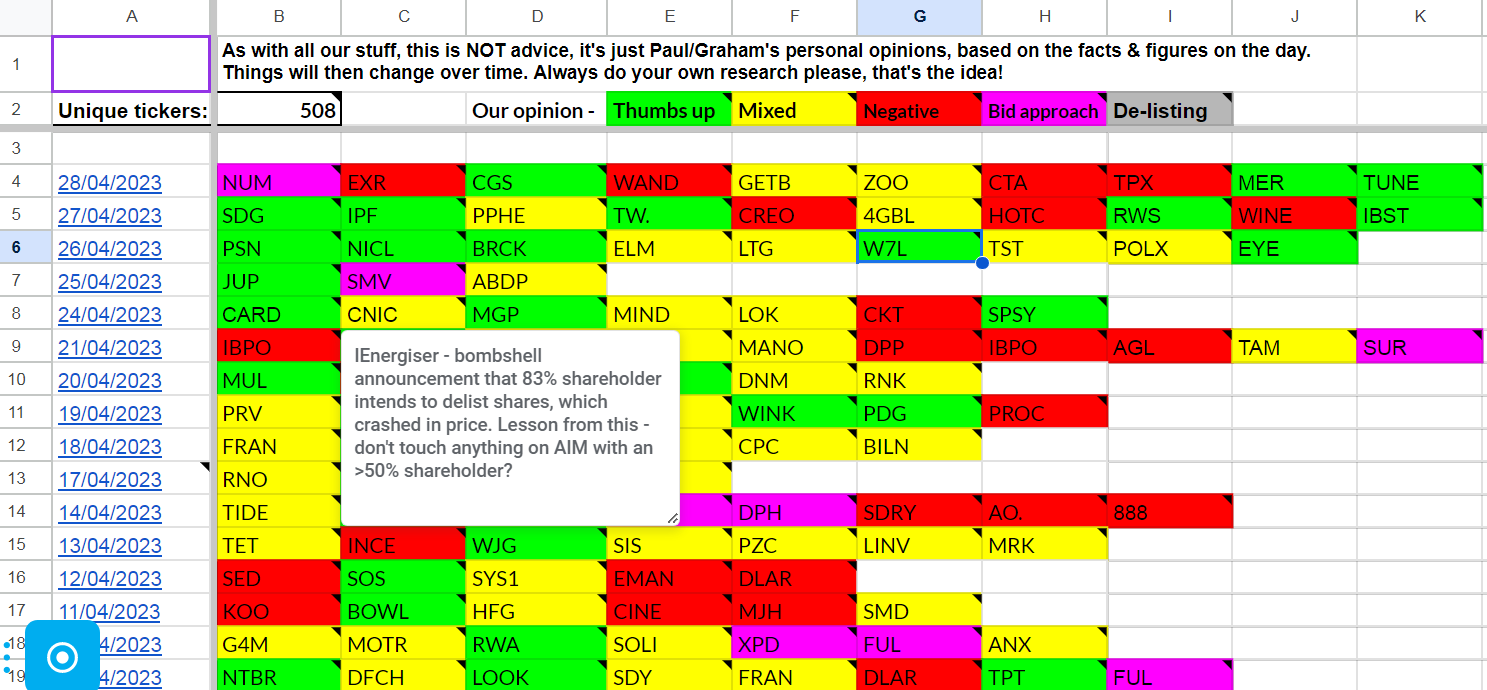1487x690 pixels.
Task: Select column K header
Action: click(1421, 16)
